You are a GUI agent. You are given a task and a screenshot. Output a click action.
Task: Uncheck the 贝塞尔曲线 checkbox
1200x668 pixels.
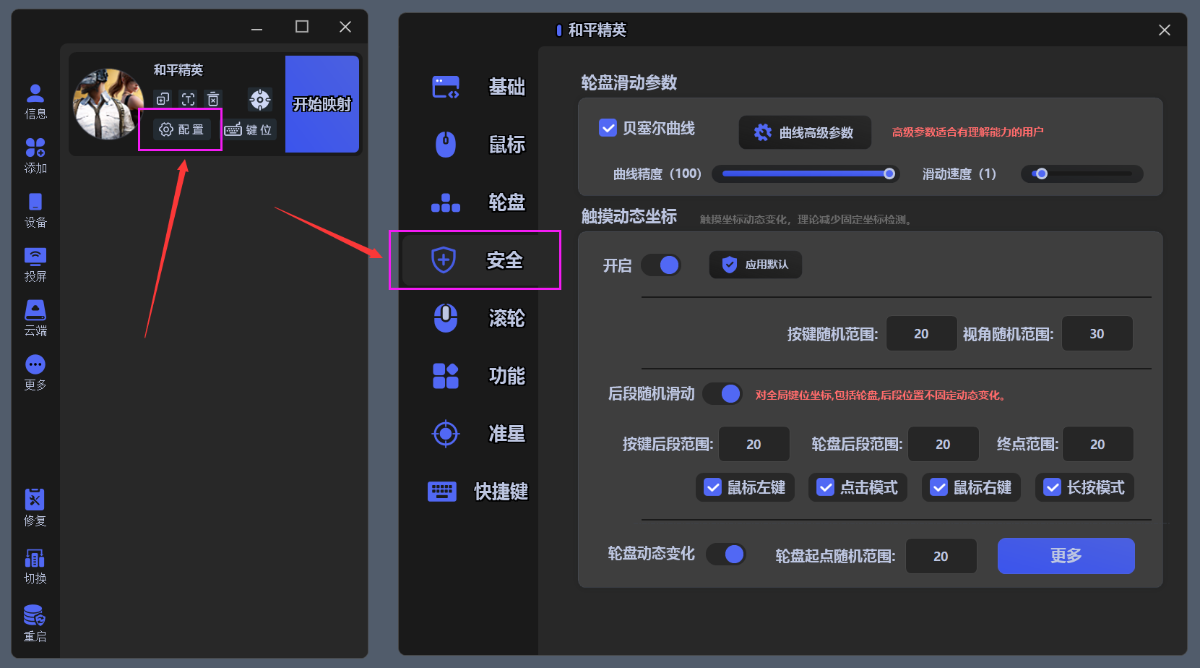pos(607,128)
